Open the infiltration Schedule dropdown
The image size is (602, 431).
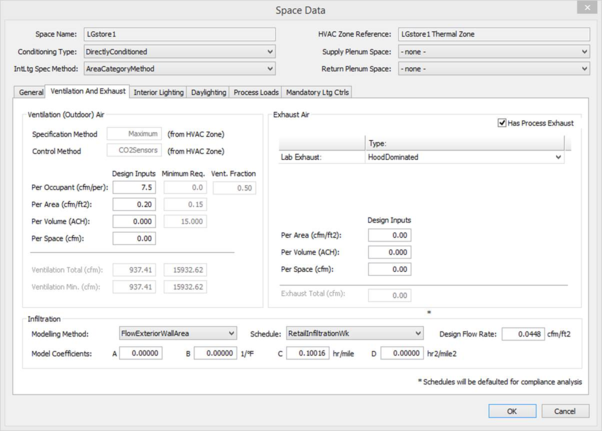(x=355, y=333)
